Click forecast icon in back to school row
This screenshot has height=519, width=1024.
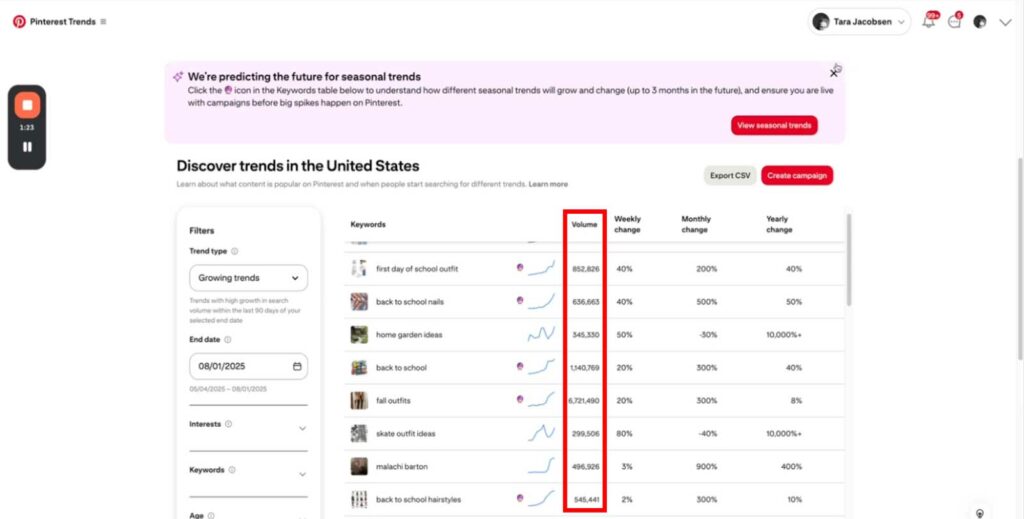point(520,366)
